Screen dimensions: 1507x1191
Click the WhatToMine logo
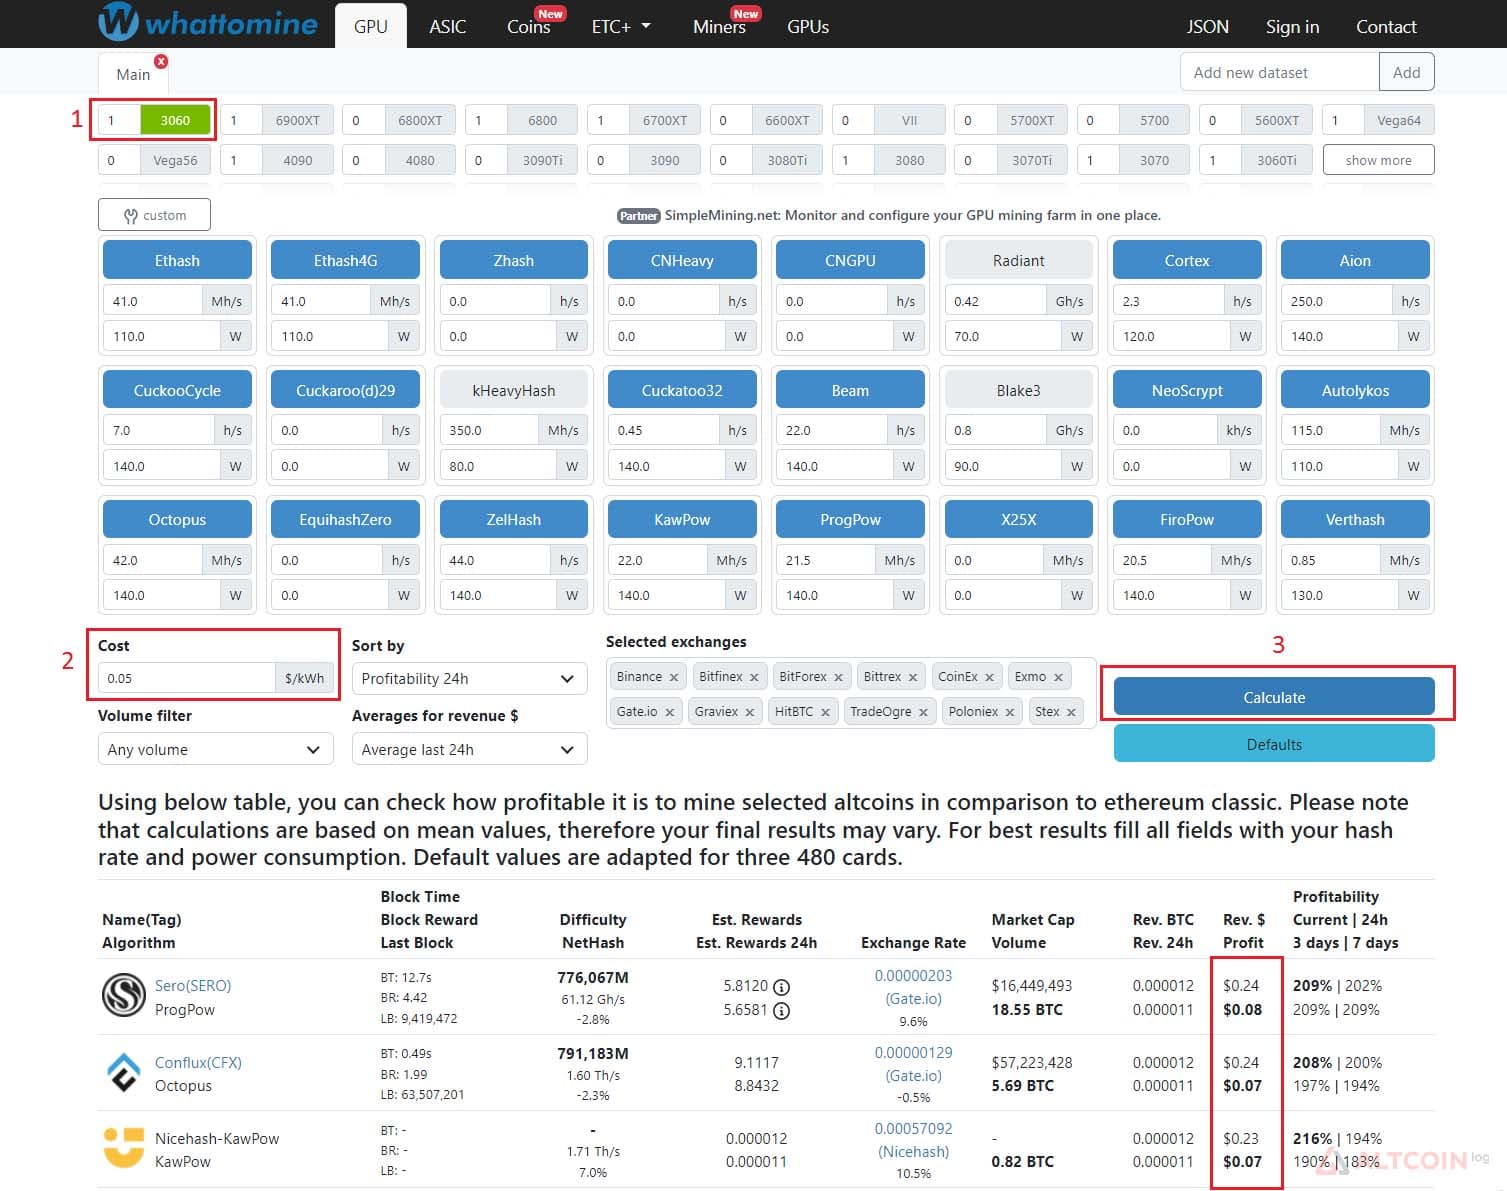pos(208,22)
